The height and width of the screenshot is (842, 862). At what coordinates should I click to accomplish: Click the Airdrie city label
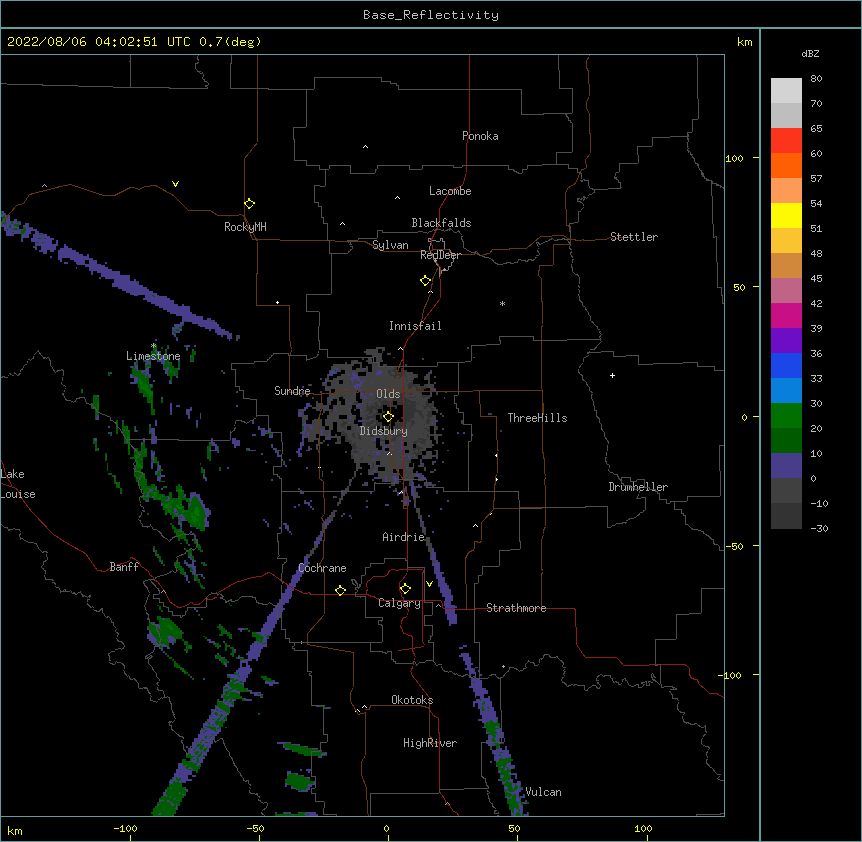(403, 537)
